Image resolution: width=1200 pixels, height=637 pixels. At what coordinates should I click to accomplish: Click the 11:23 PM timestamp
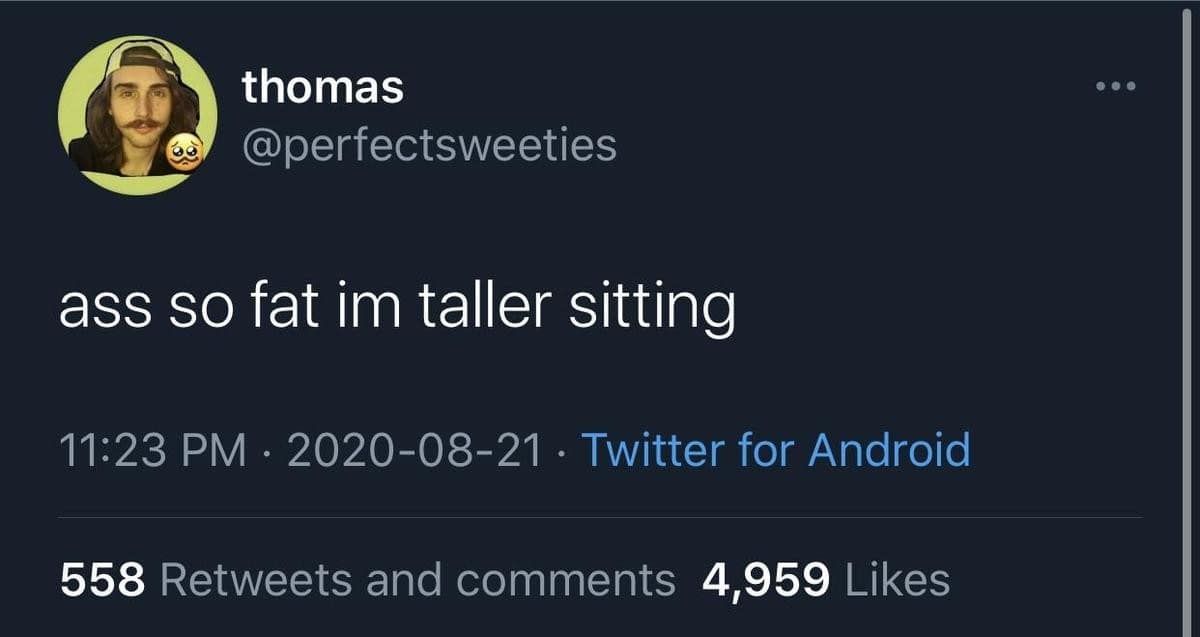(x=152, y=449)
